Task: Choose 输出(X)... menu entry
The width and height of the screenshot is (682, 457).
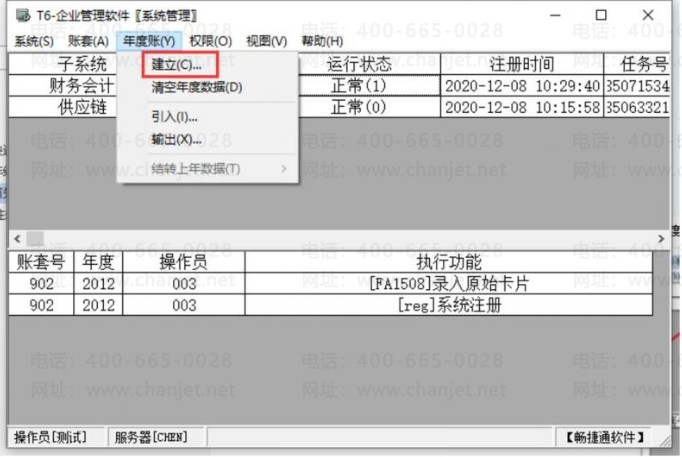Action: point(176,140)
